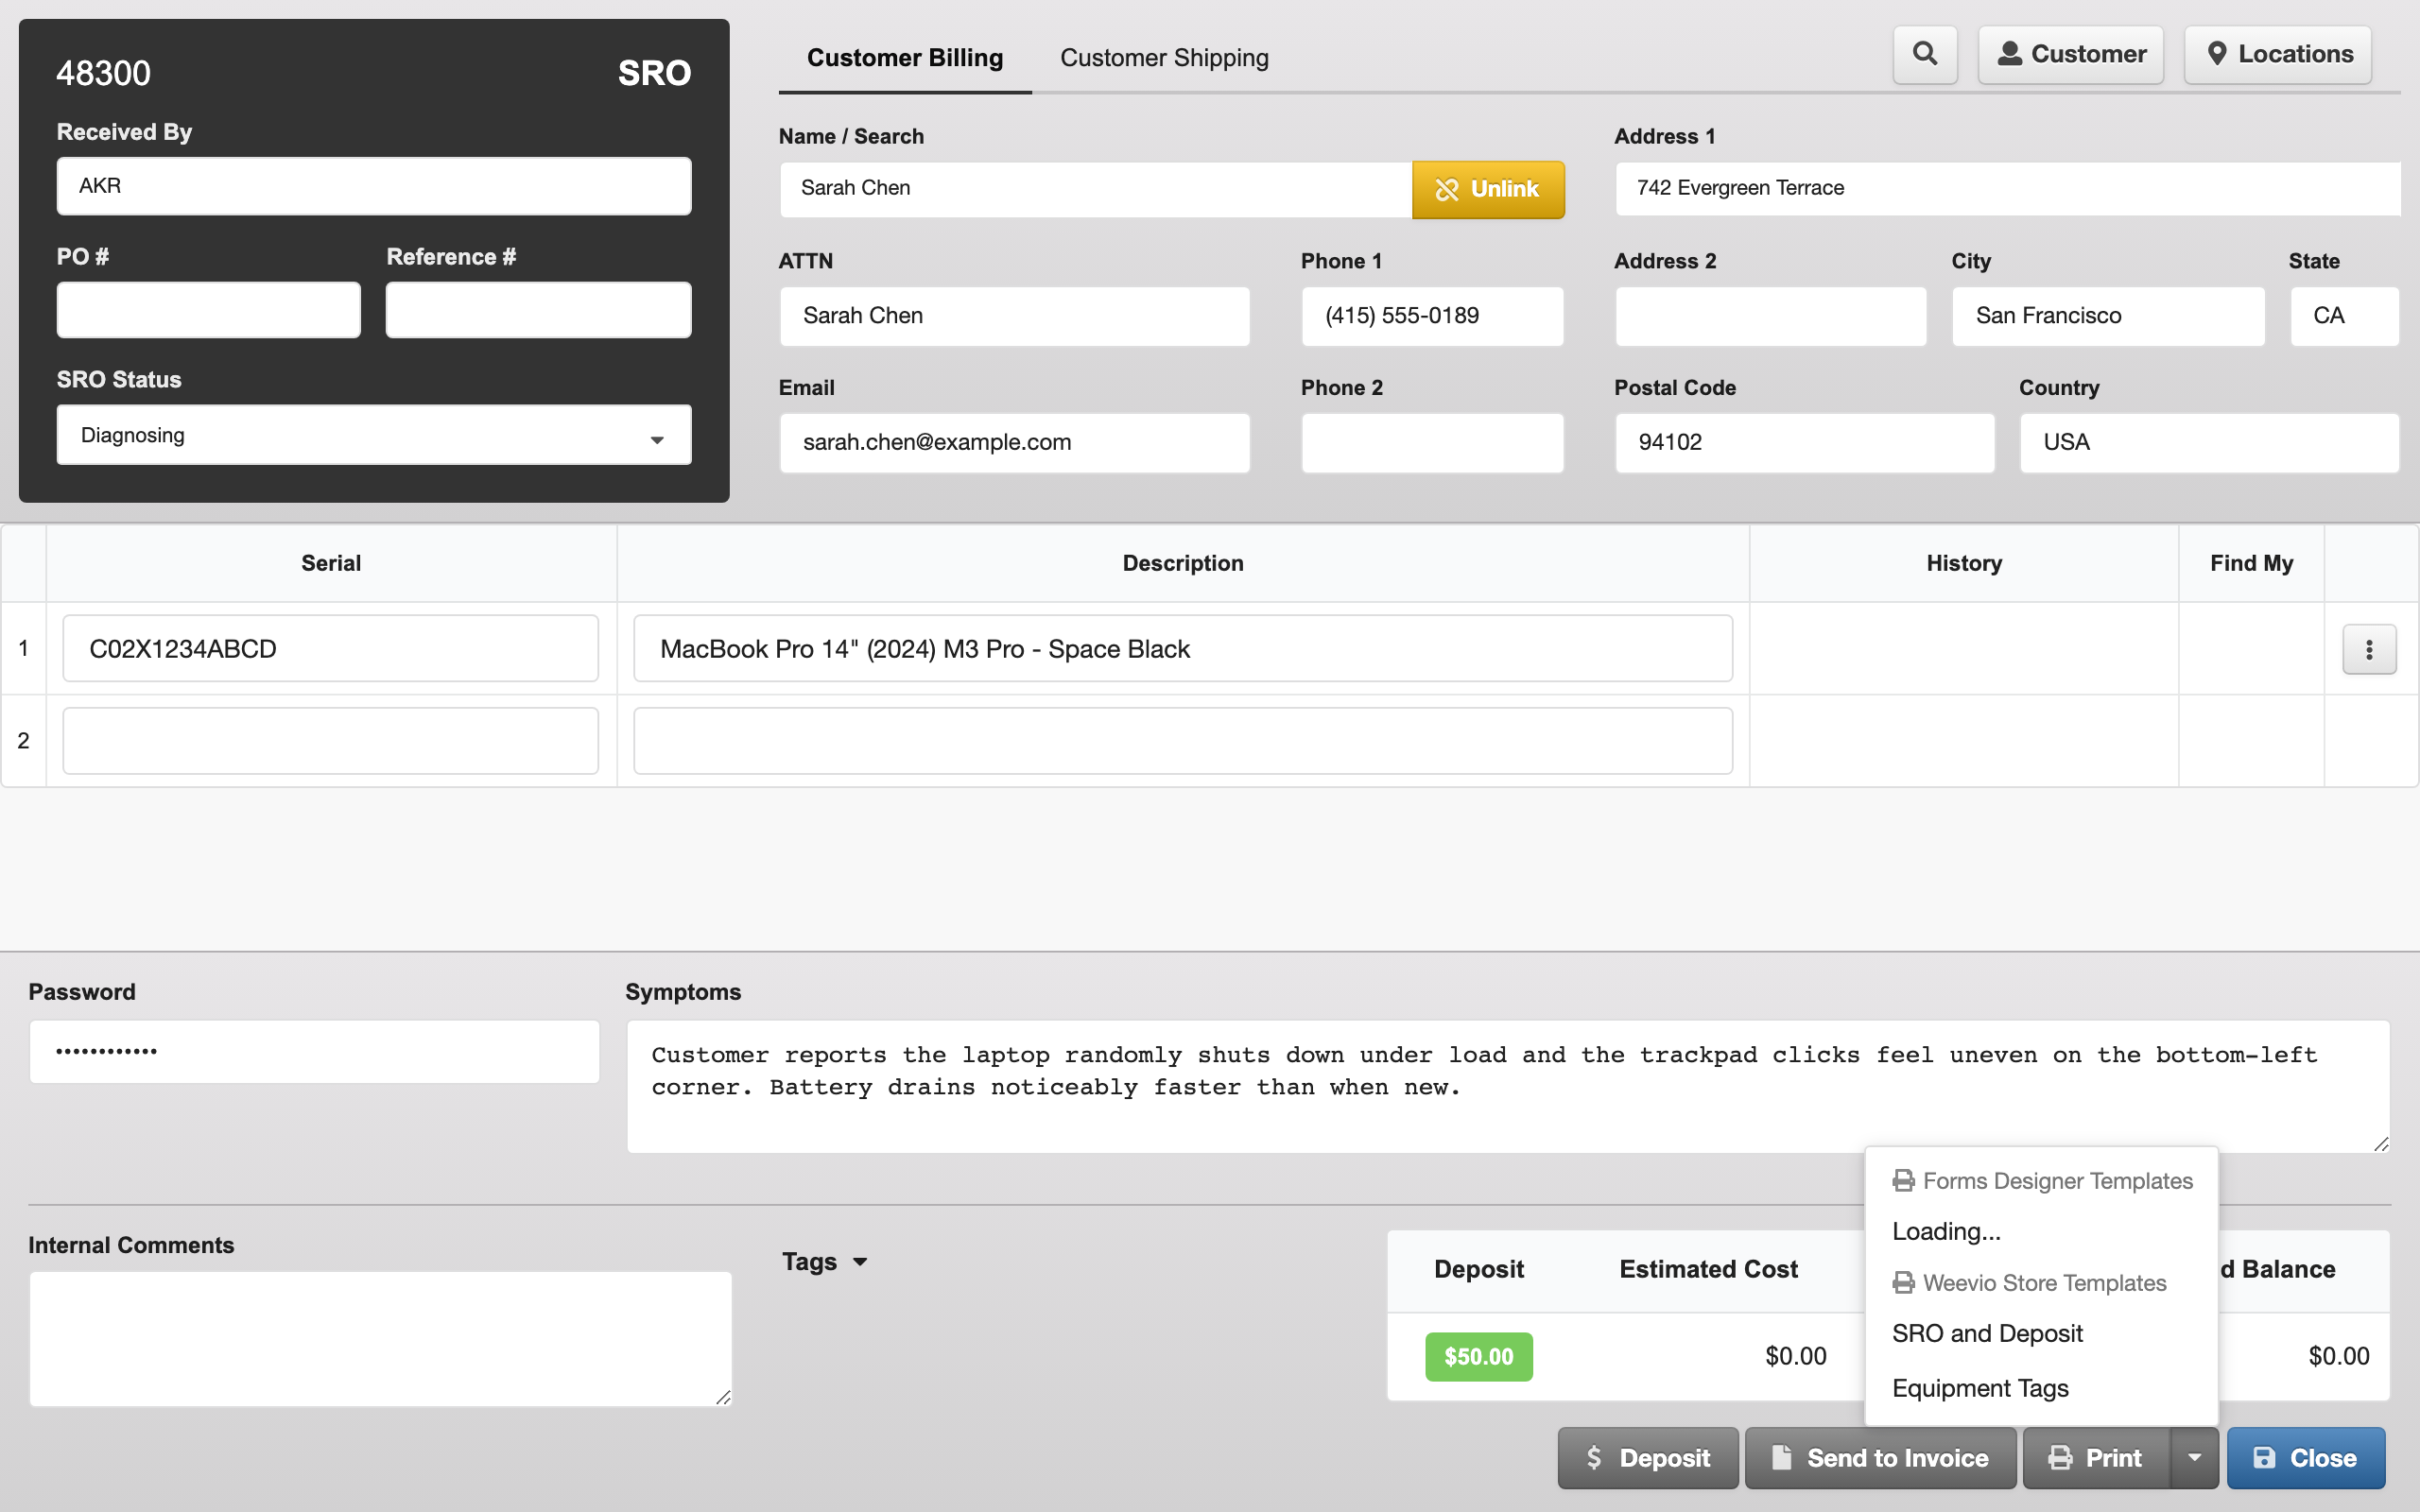Select SRO and Deposit template
Viewport: 2420px width, 1512px height.
point(1987,1333)
